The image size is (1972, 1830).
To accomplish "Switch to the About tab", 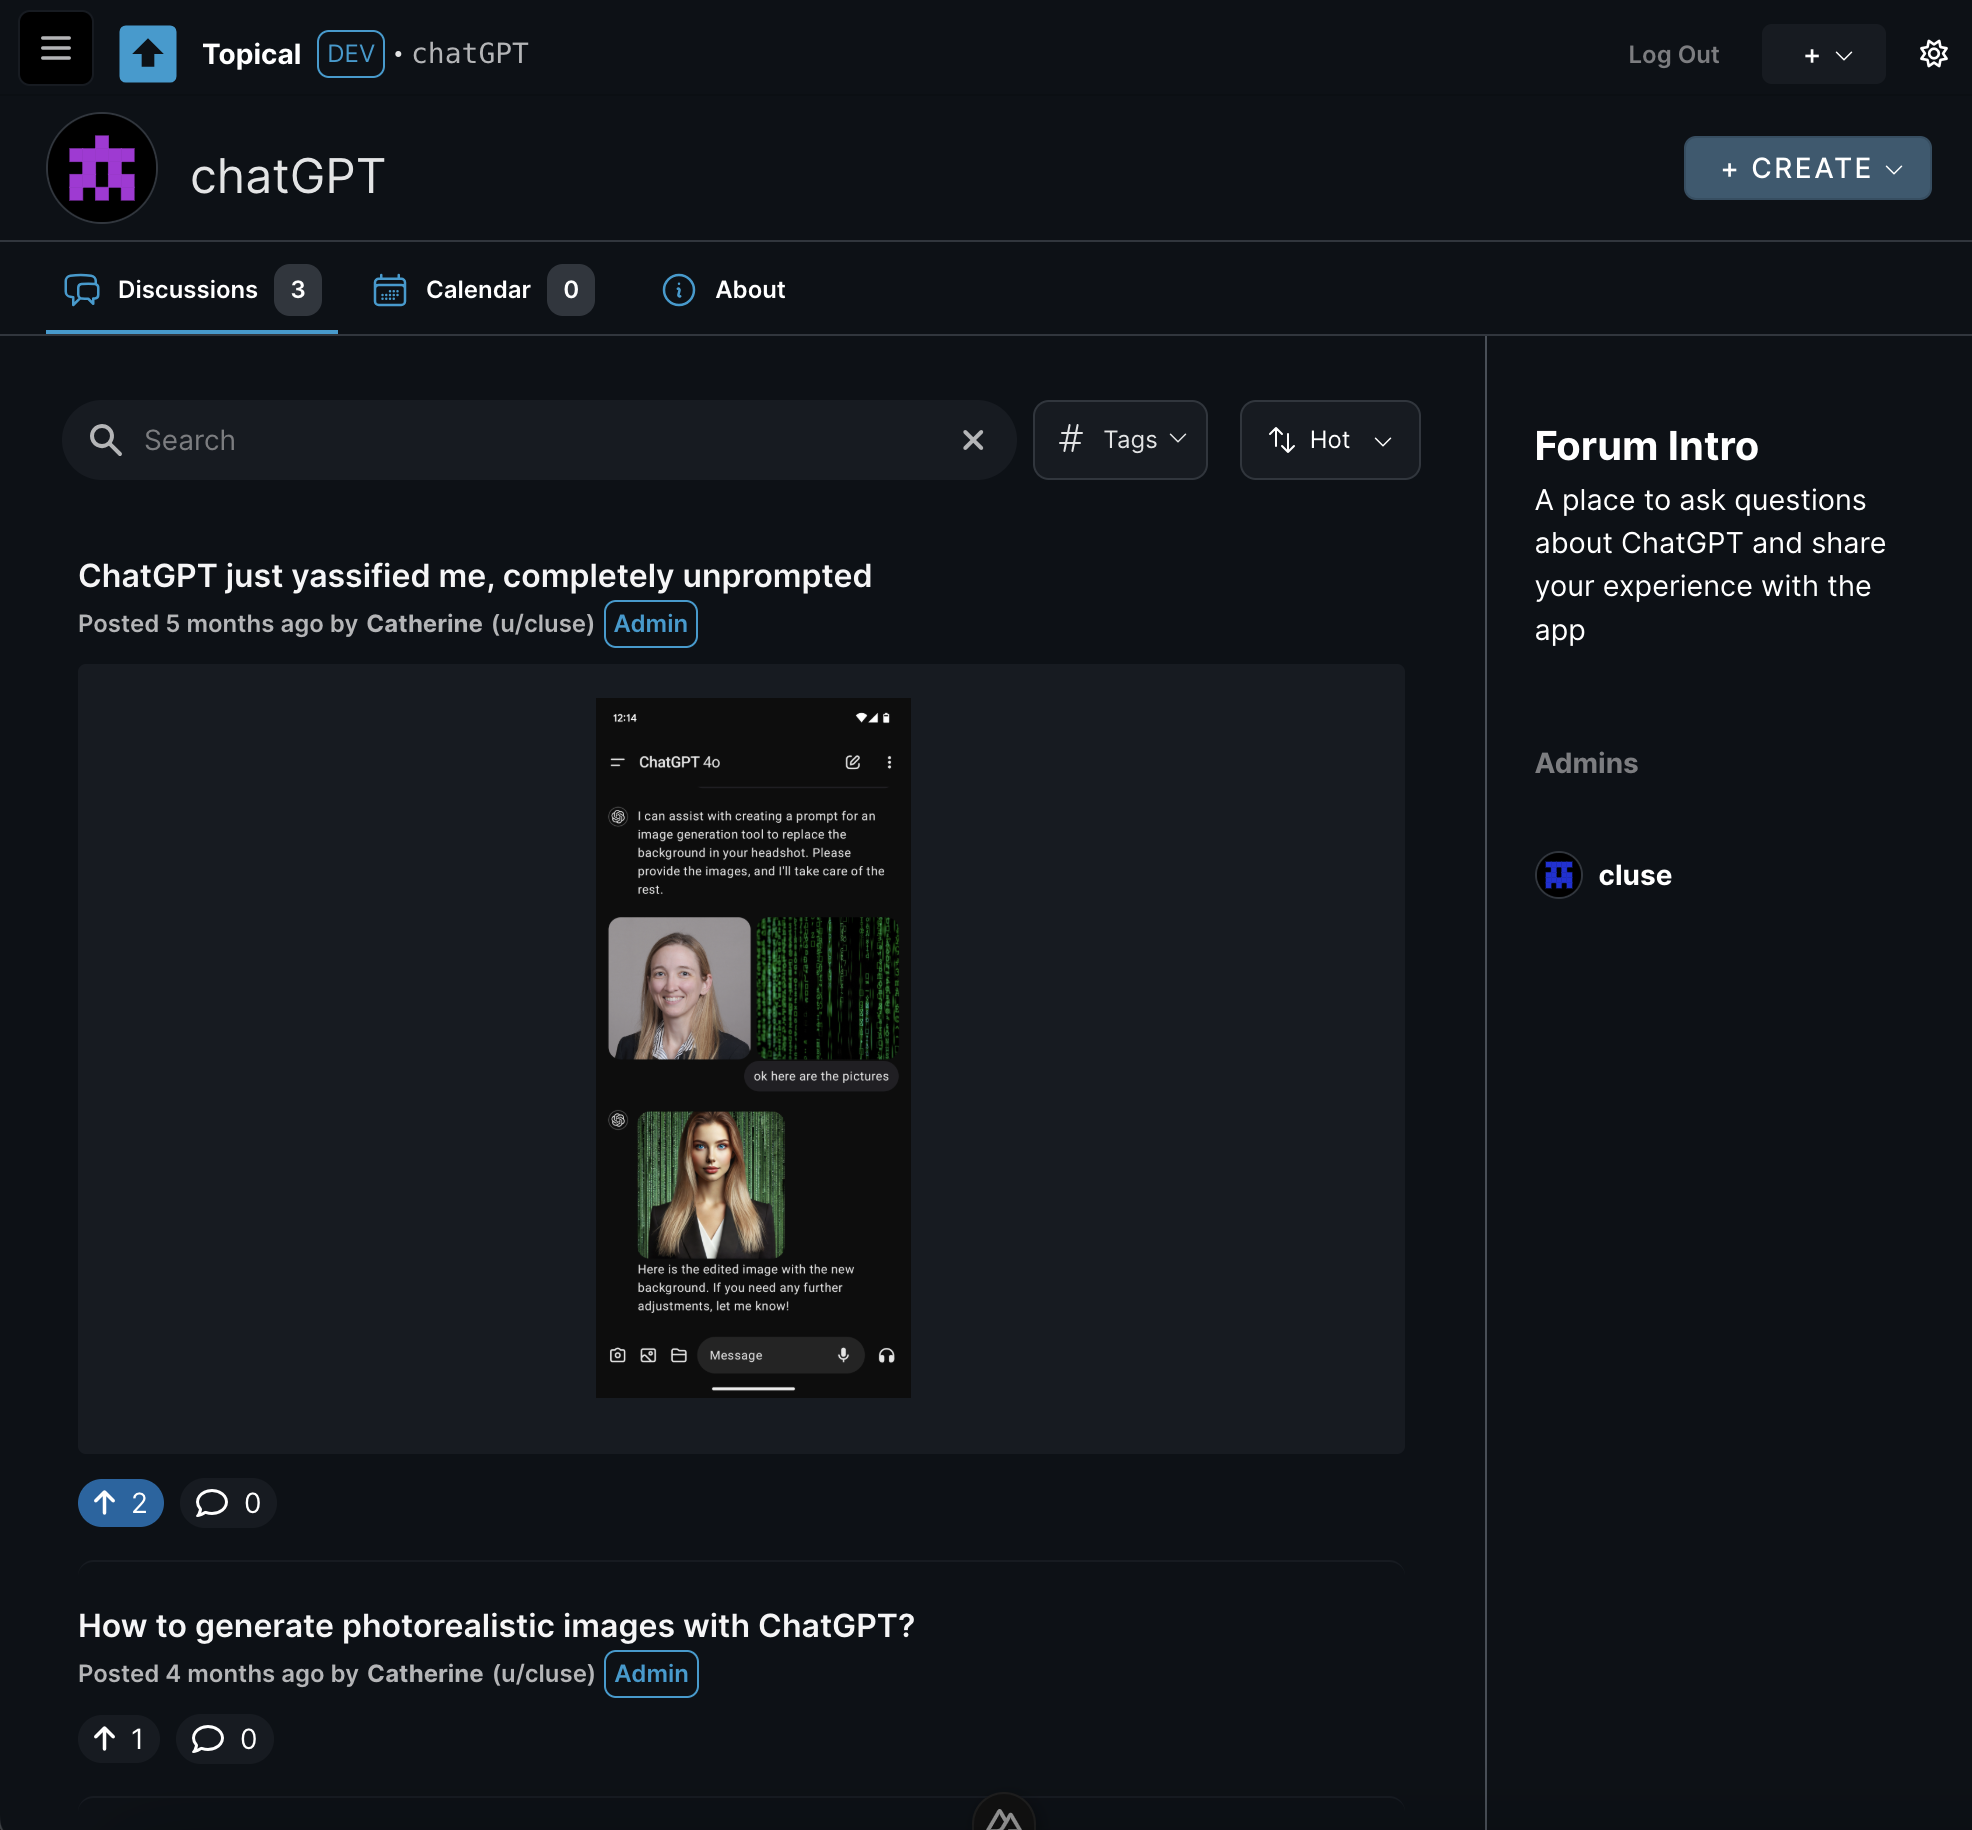I will tap(724, 290).
